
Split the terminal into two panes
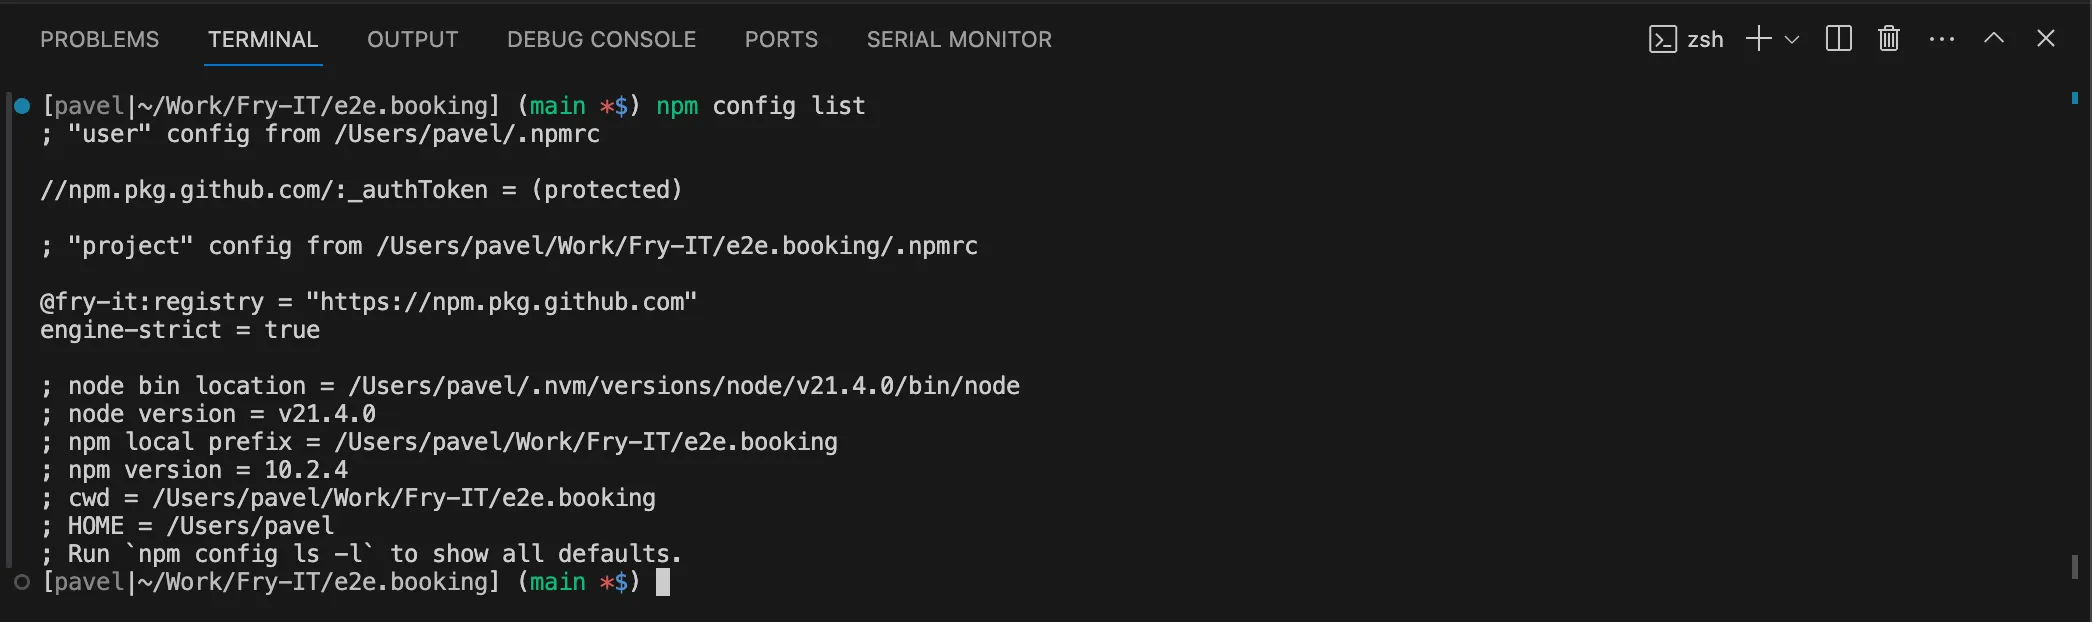click(x=1838, y=38)
